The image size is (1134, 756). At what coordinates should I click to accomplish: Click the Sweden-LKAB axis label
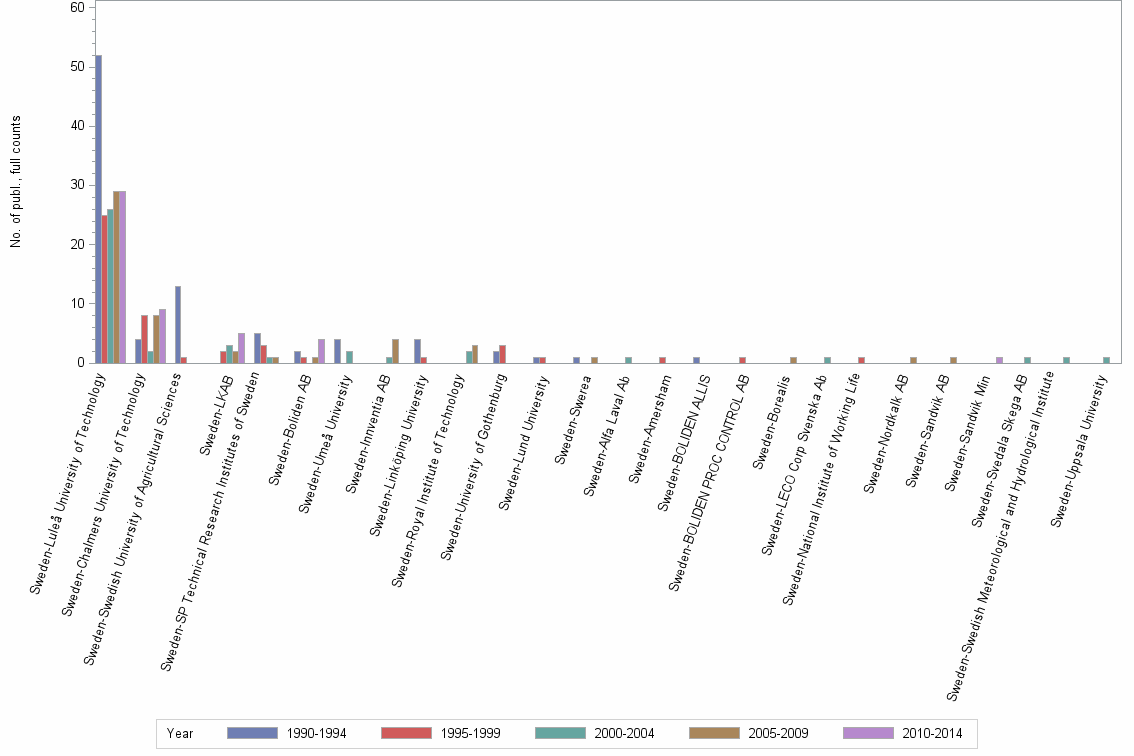[x=217, y=415]
